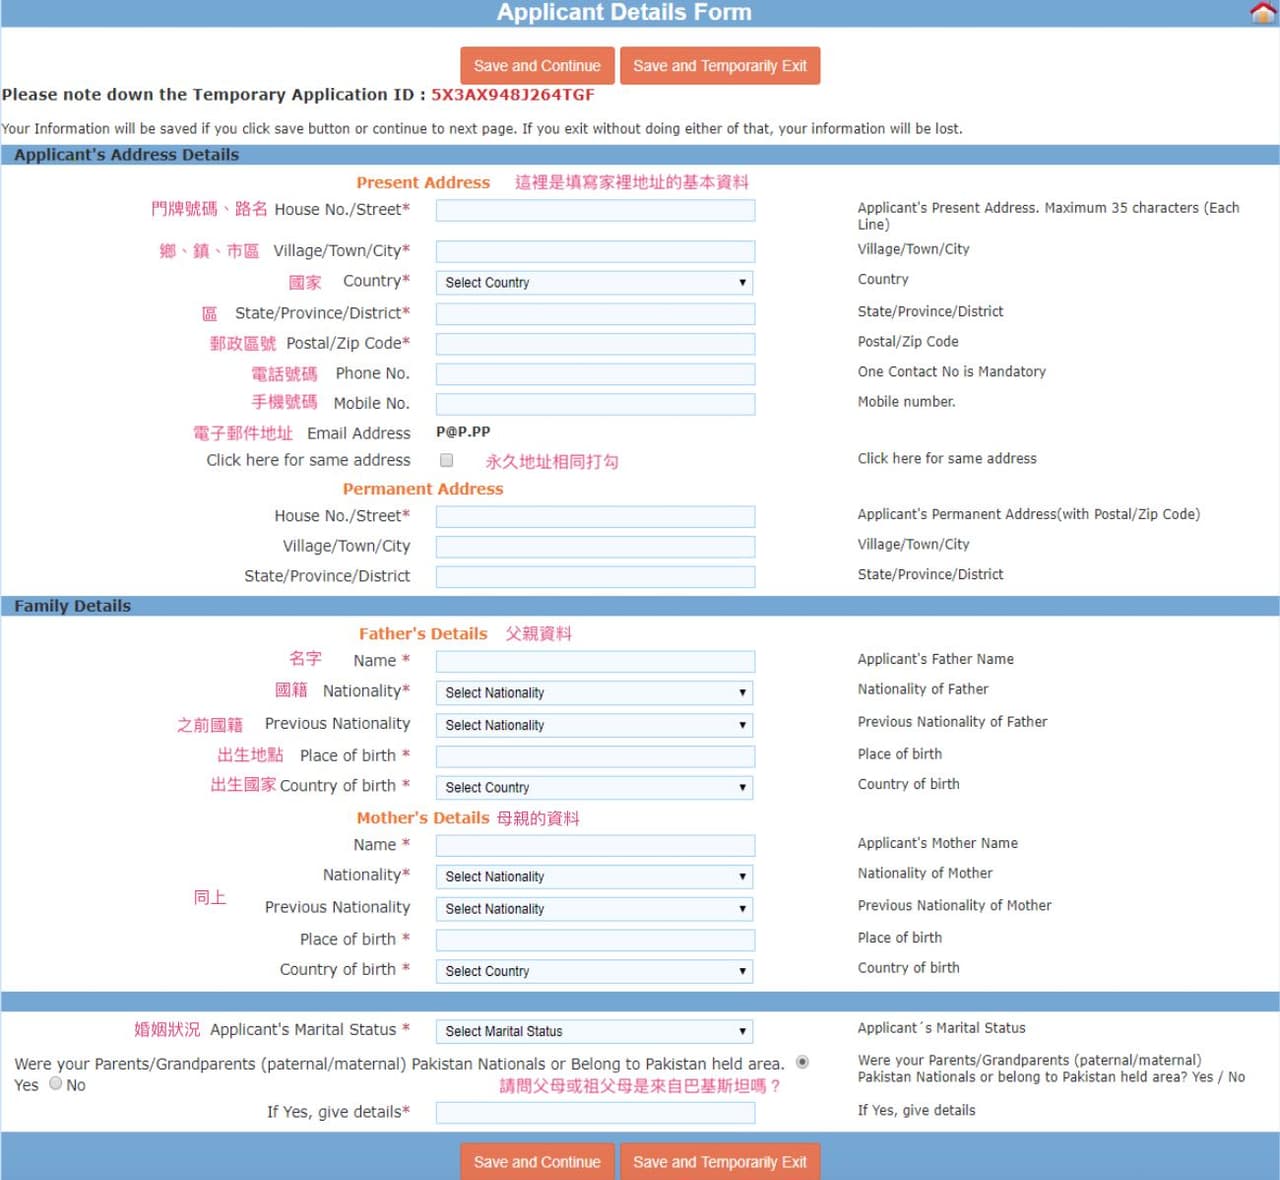Focus Permanent Address State/Province/District field
This screenshot has width=1280, height=1180.
click(x=595, y=577)
